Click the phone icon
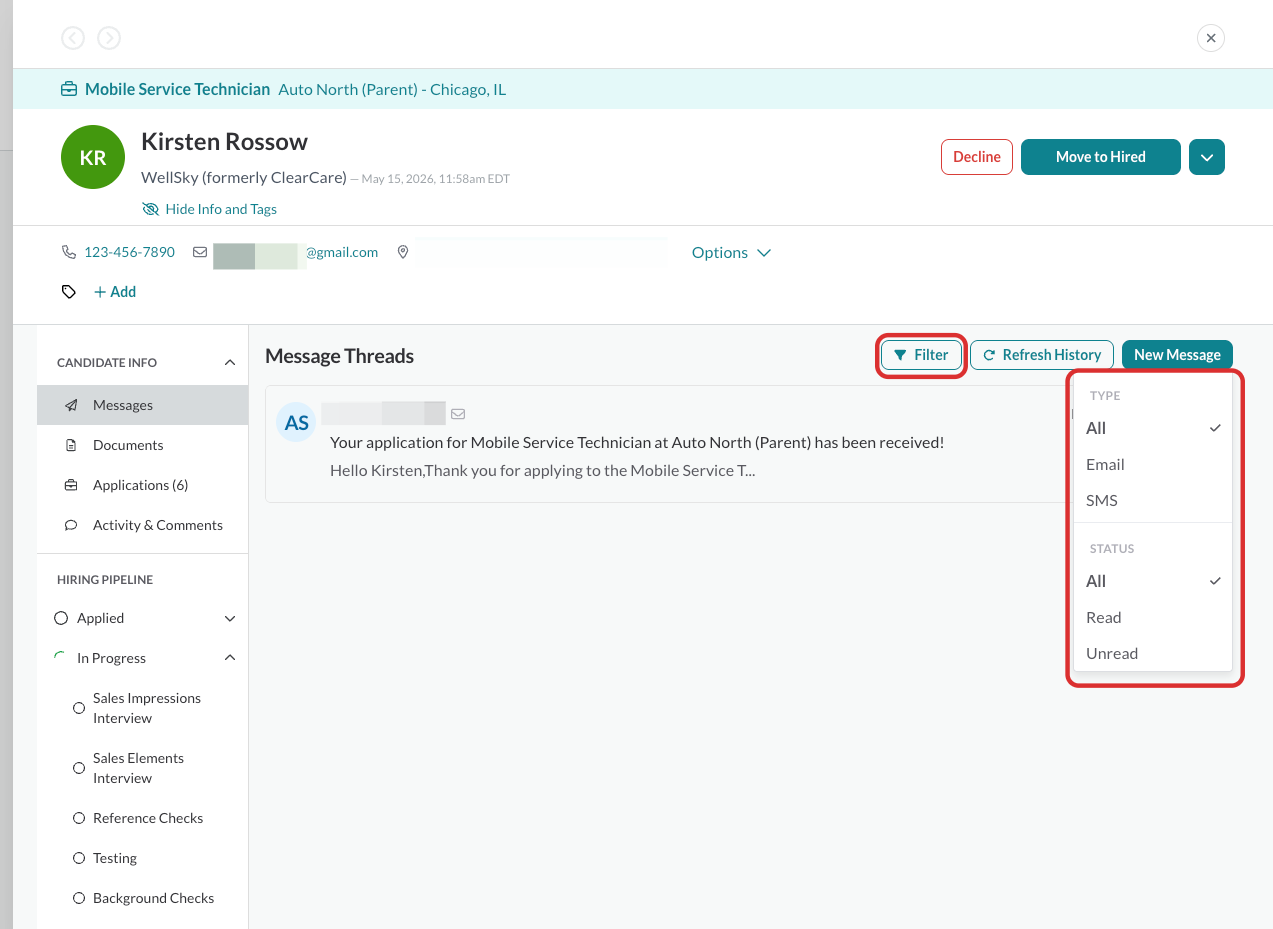1273x929 pixels. click(x=69, y=252)
